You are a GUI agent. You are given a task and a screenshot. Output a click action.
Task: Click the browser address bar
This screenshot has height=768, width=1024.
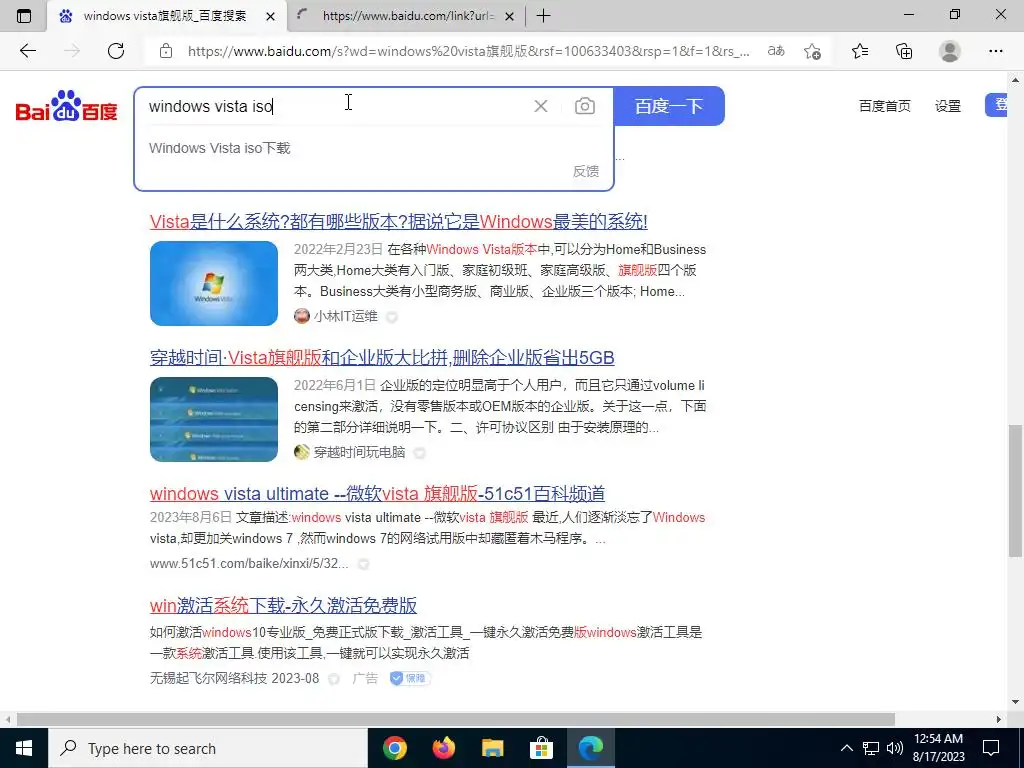point(468,51)
